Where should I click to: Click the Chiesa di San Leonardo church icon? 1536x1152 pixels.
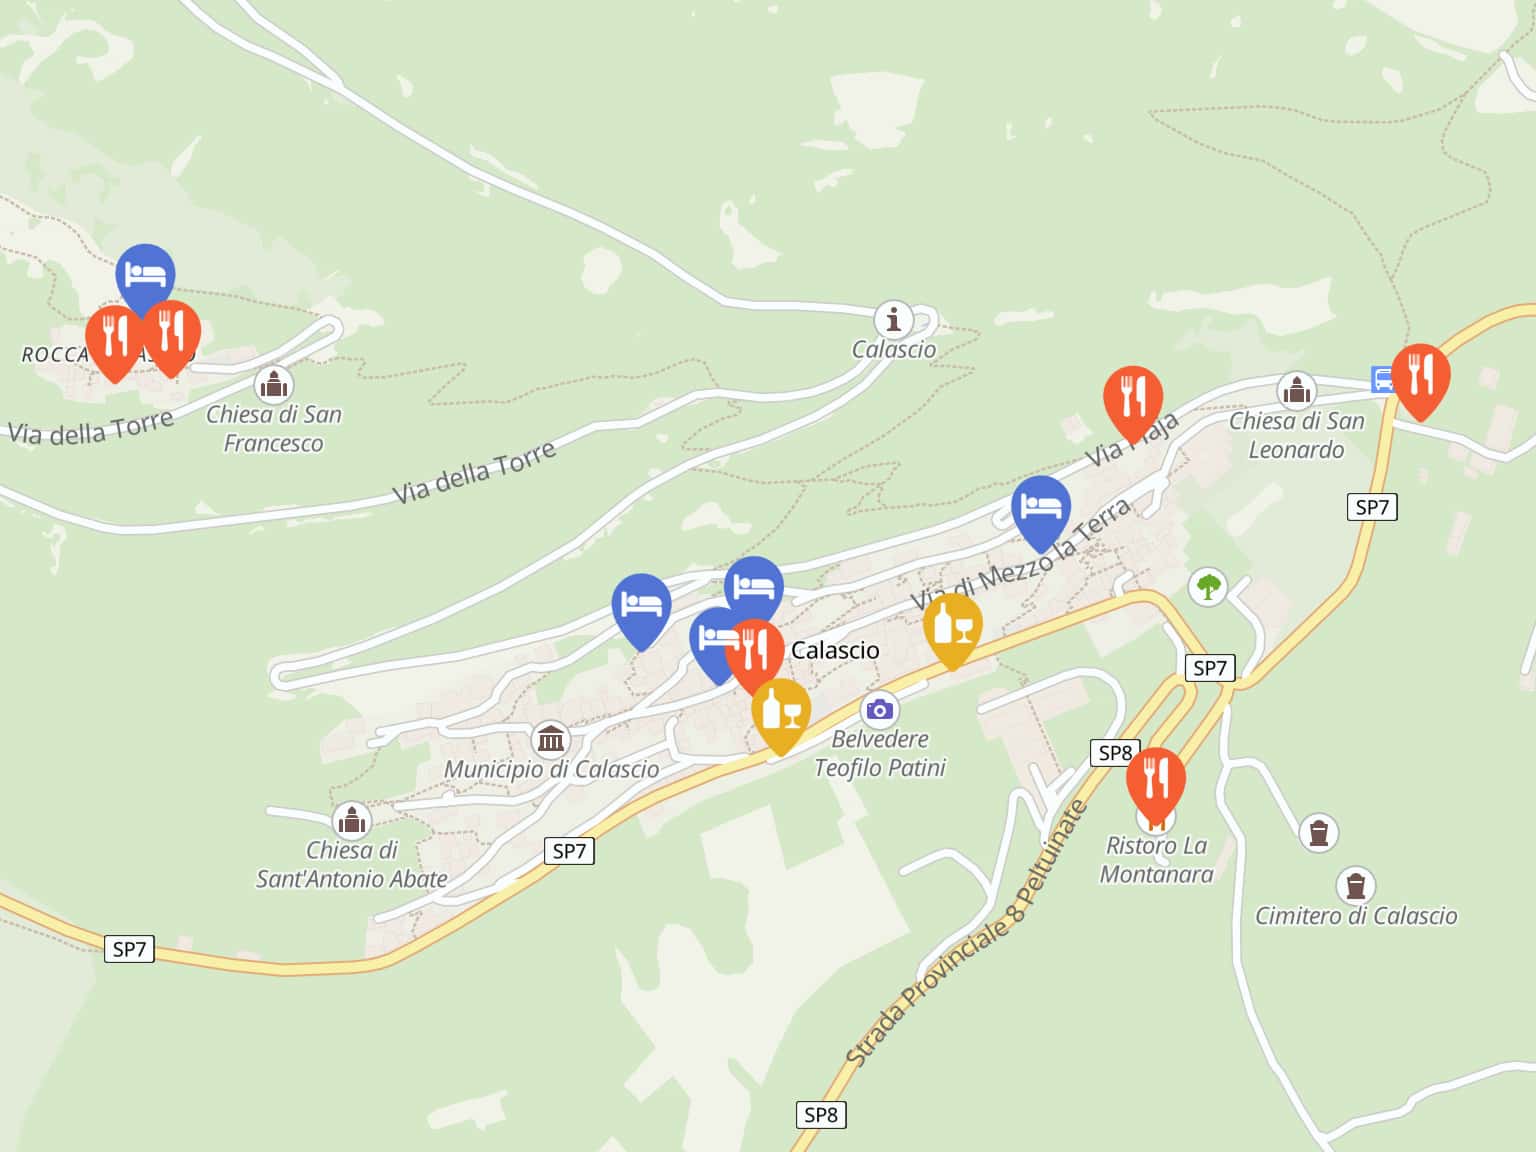(1297, 391)
